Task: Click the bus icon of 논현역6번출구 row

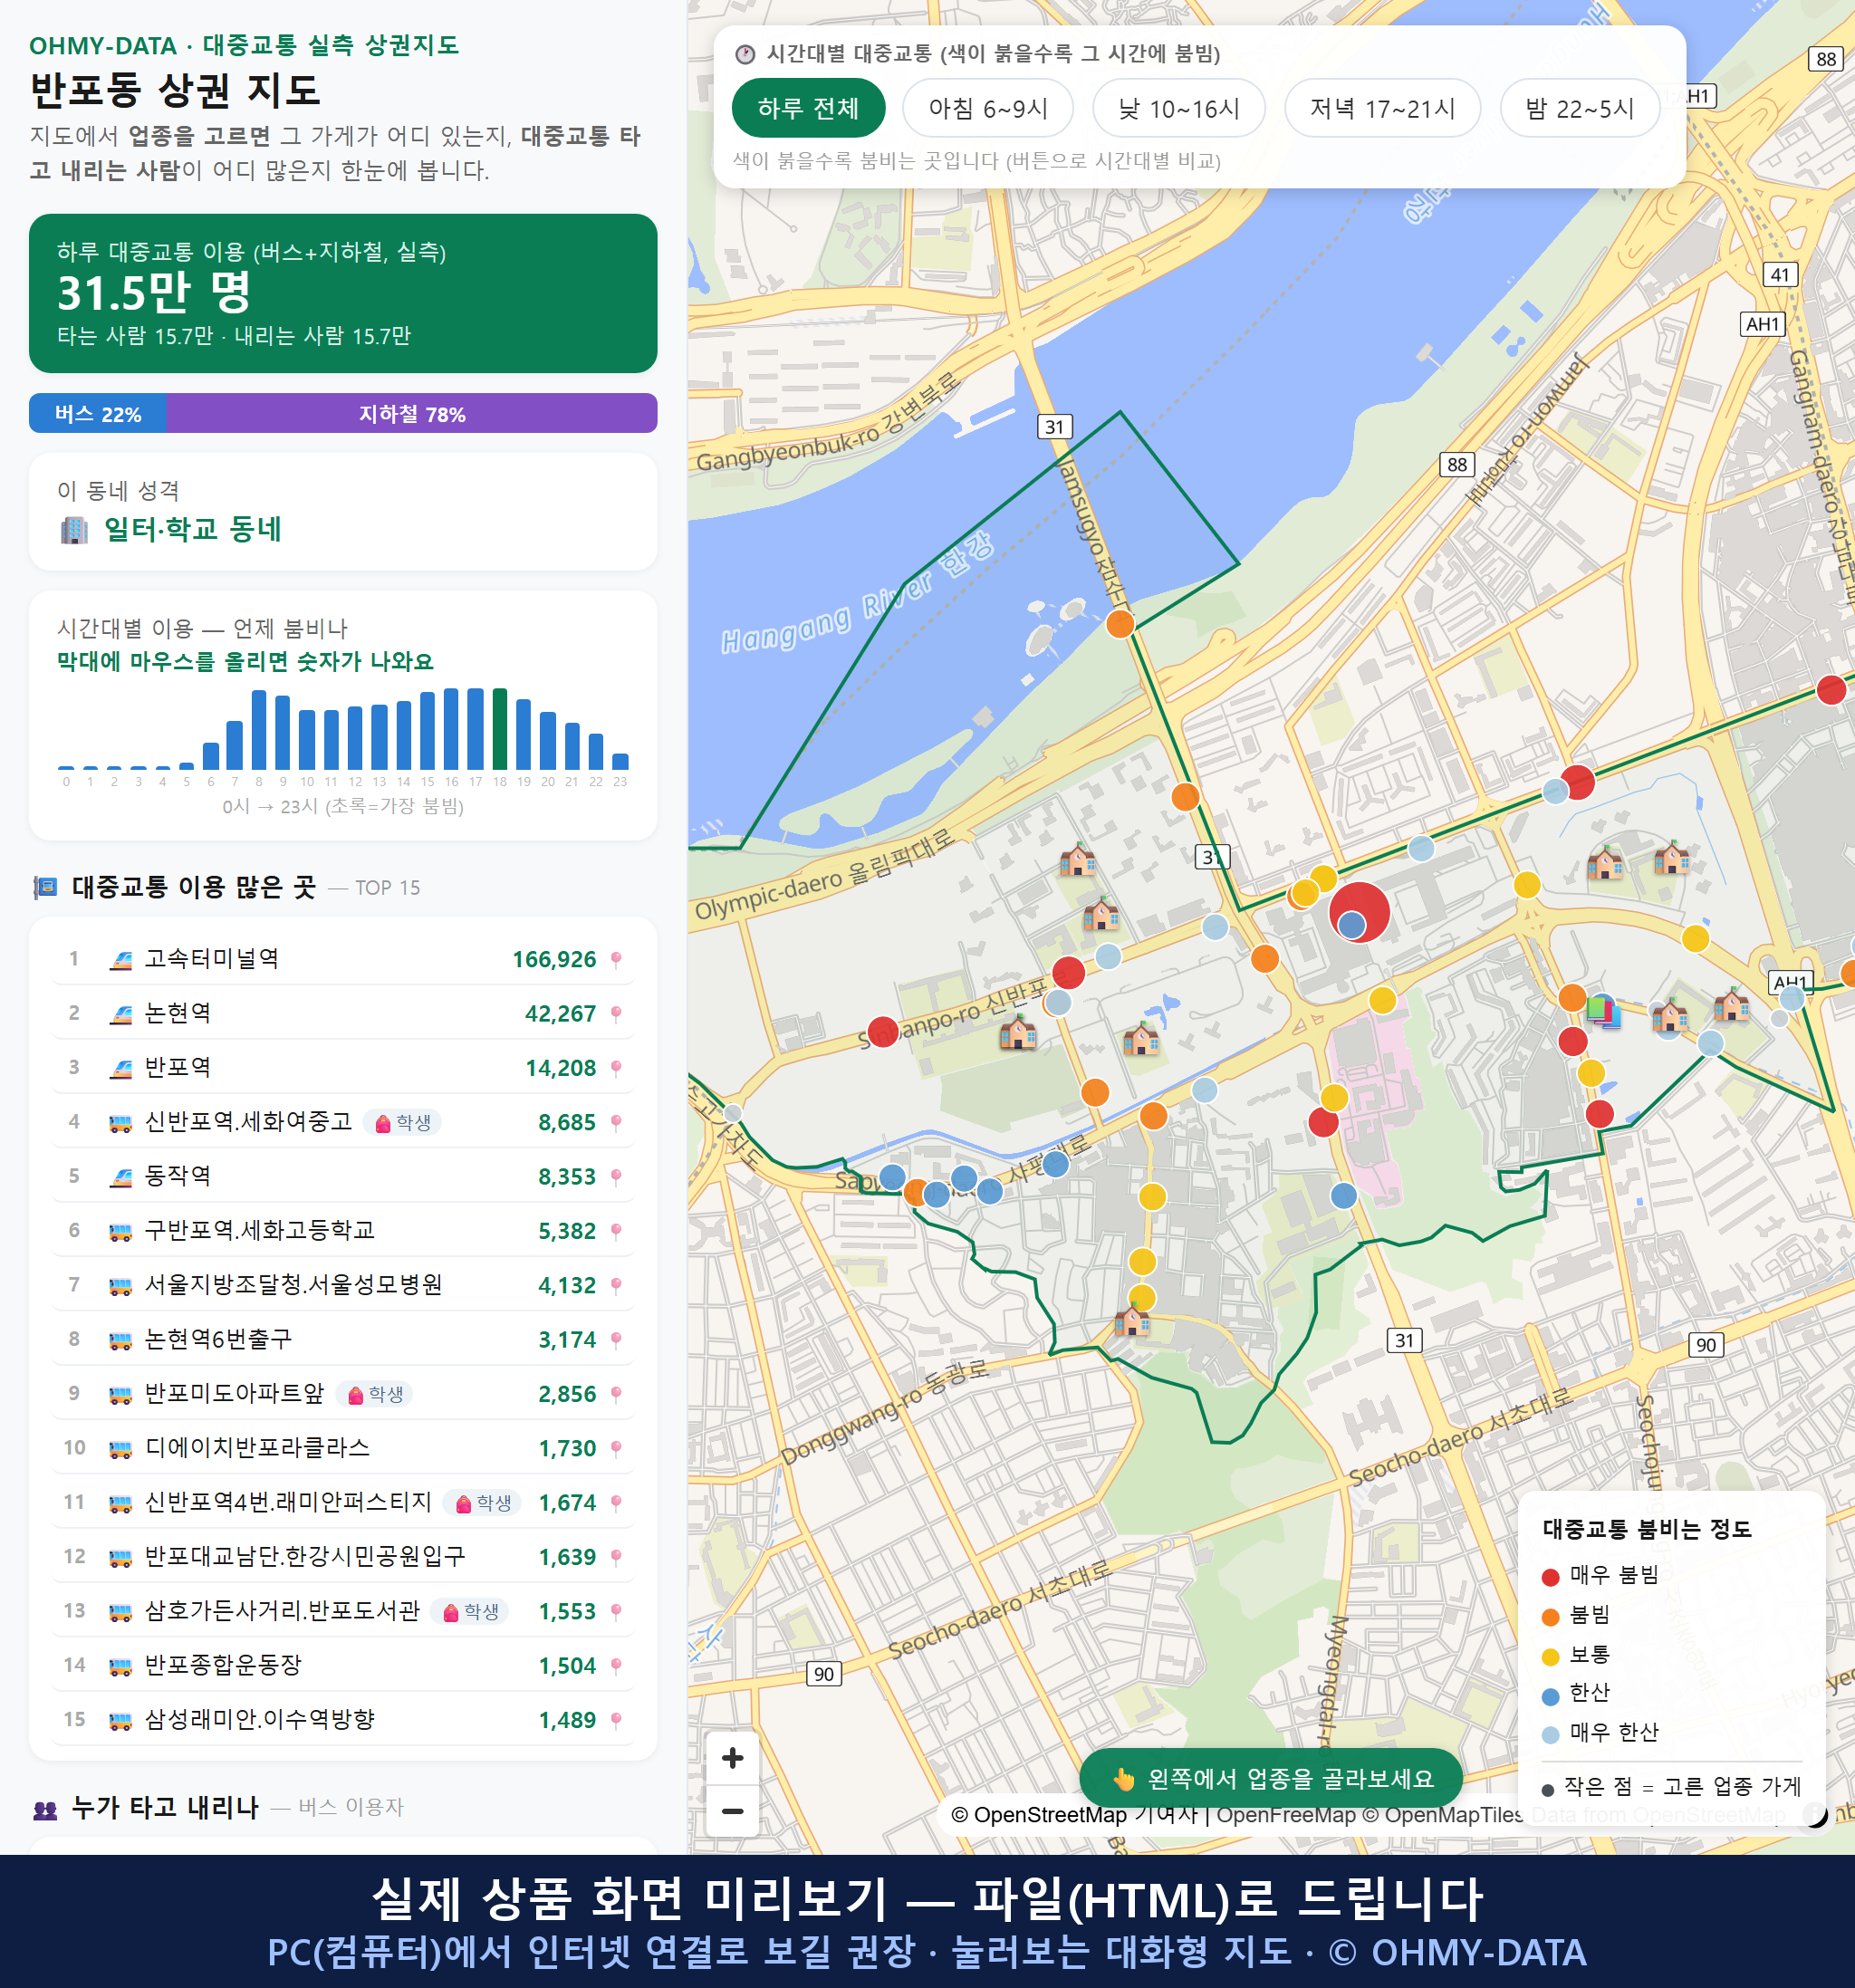Action: [x=121, y=1340]
